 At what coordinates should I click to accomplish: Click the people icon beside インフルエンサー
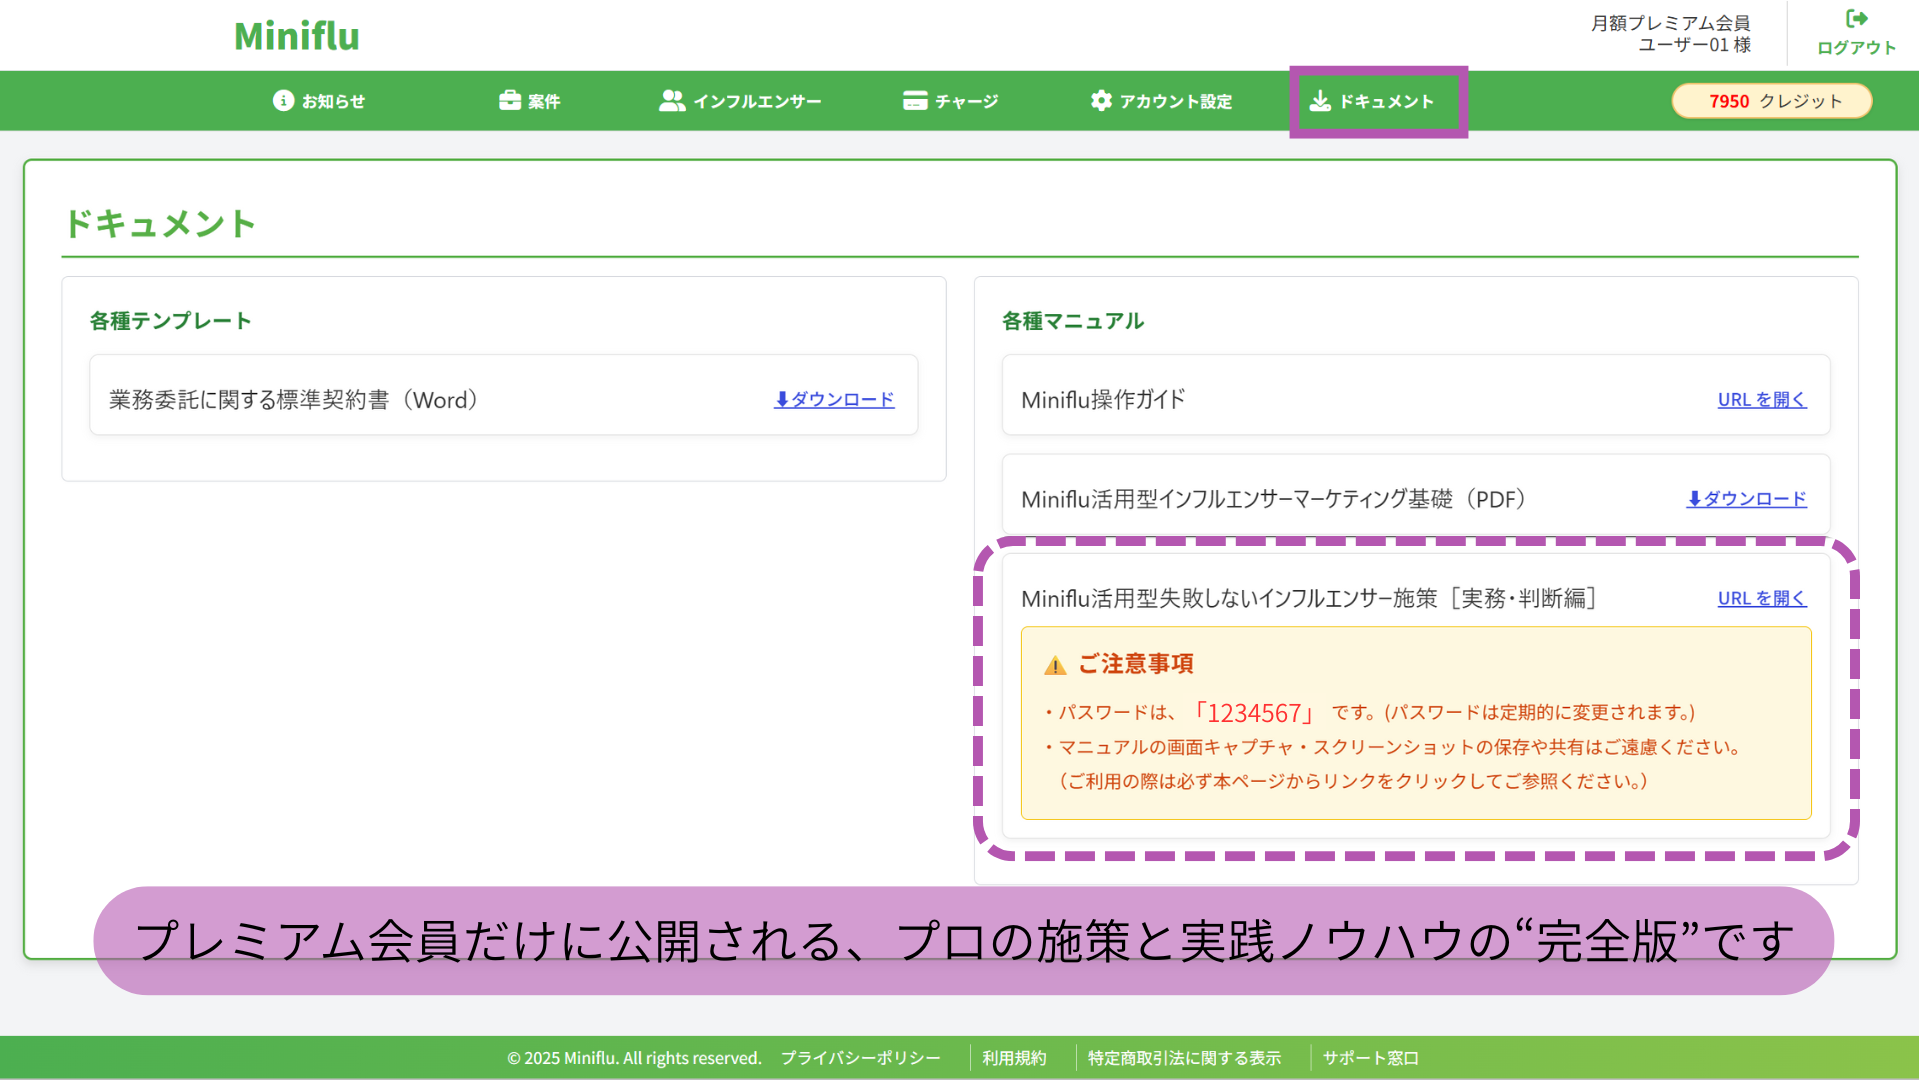671,100
